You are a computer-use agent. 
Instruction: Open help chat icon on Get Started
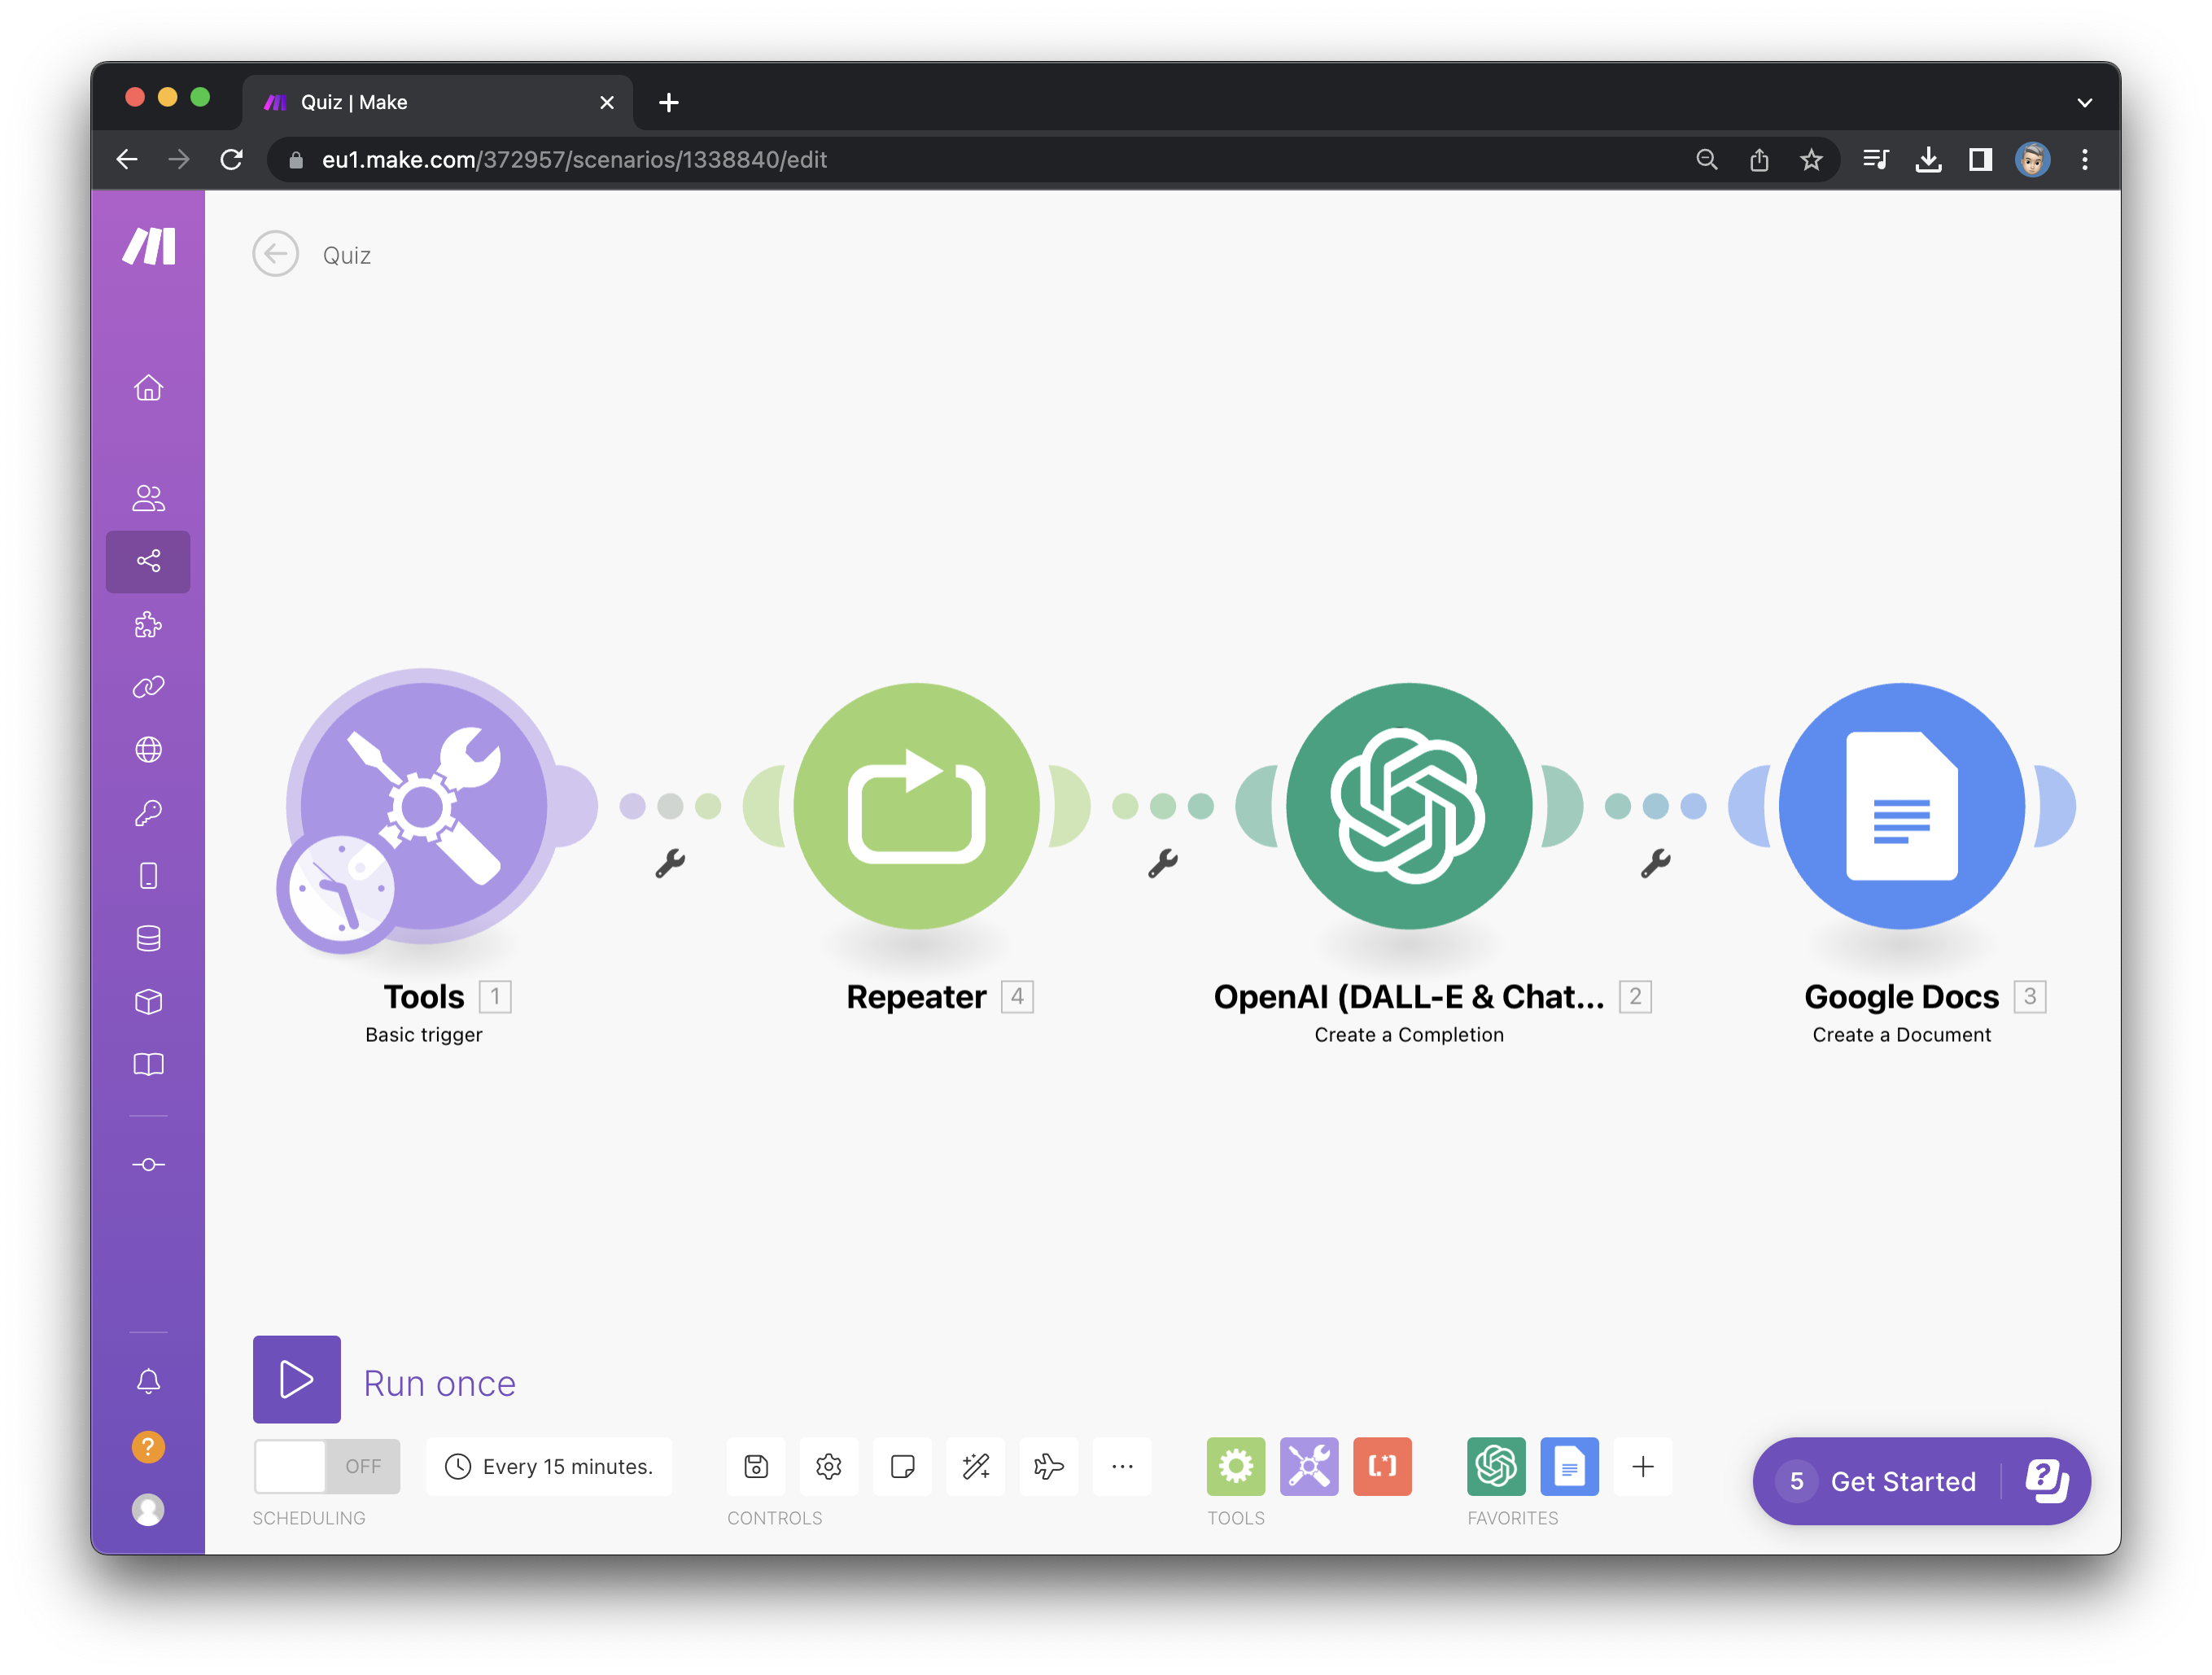(x=2046, y=1481)
